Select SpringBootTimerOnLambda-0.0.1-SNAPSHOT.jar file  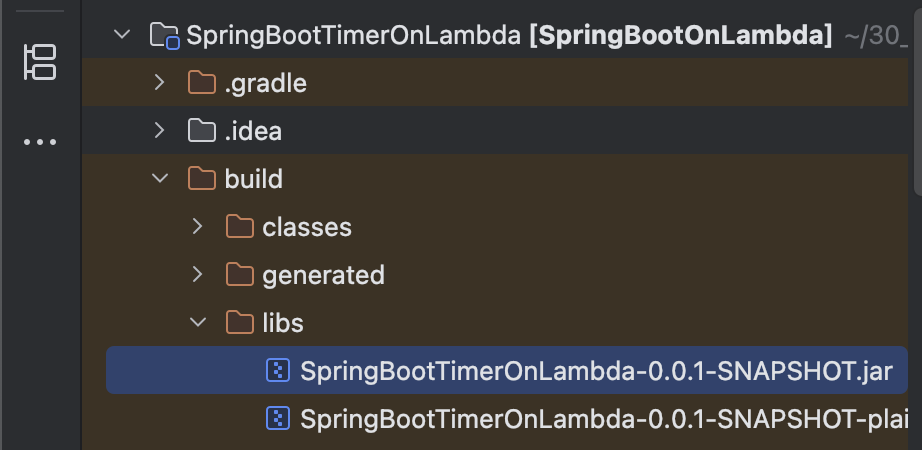507,371
